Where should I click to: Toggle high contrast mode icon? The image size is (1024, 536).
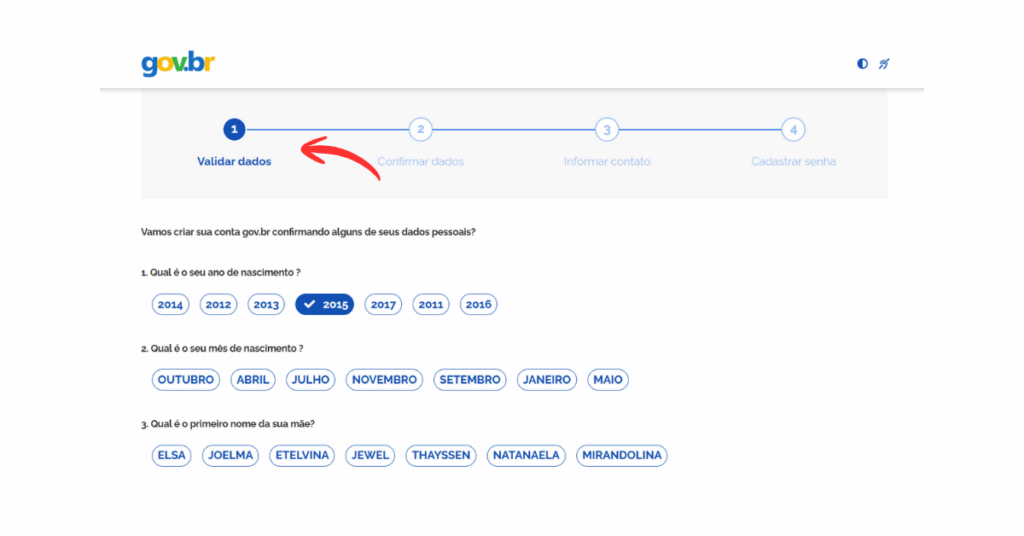point(862,64)
